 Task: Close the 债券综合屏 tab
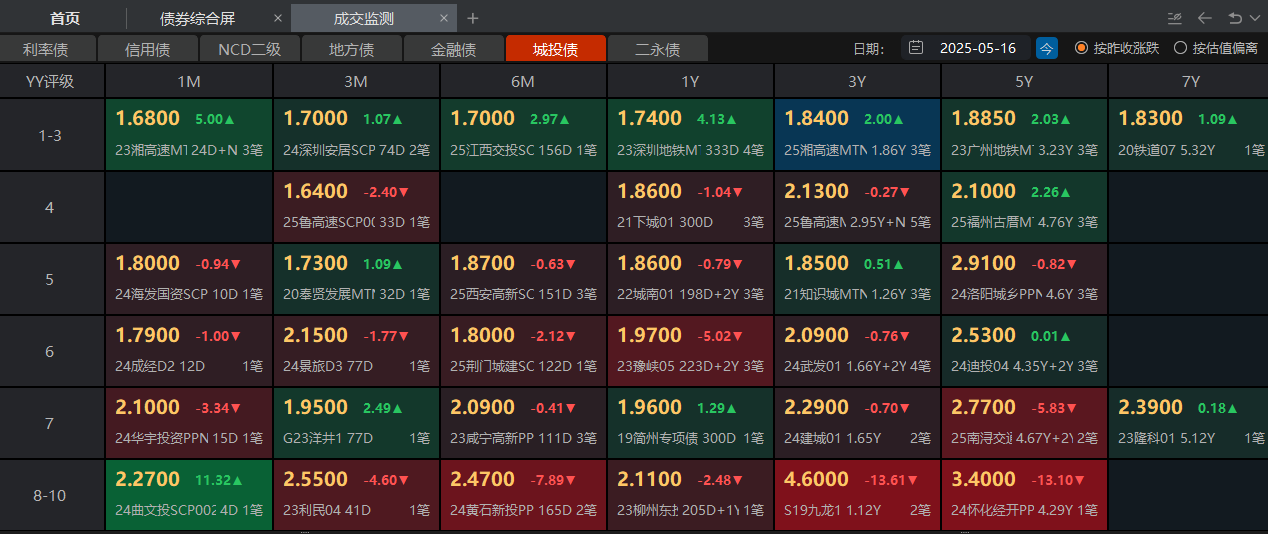tap(277, 19)
